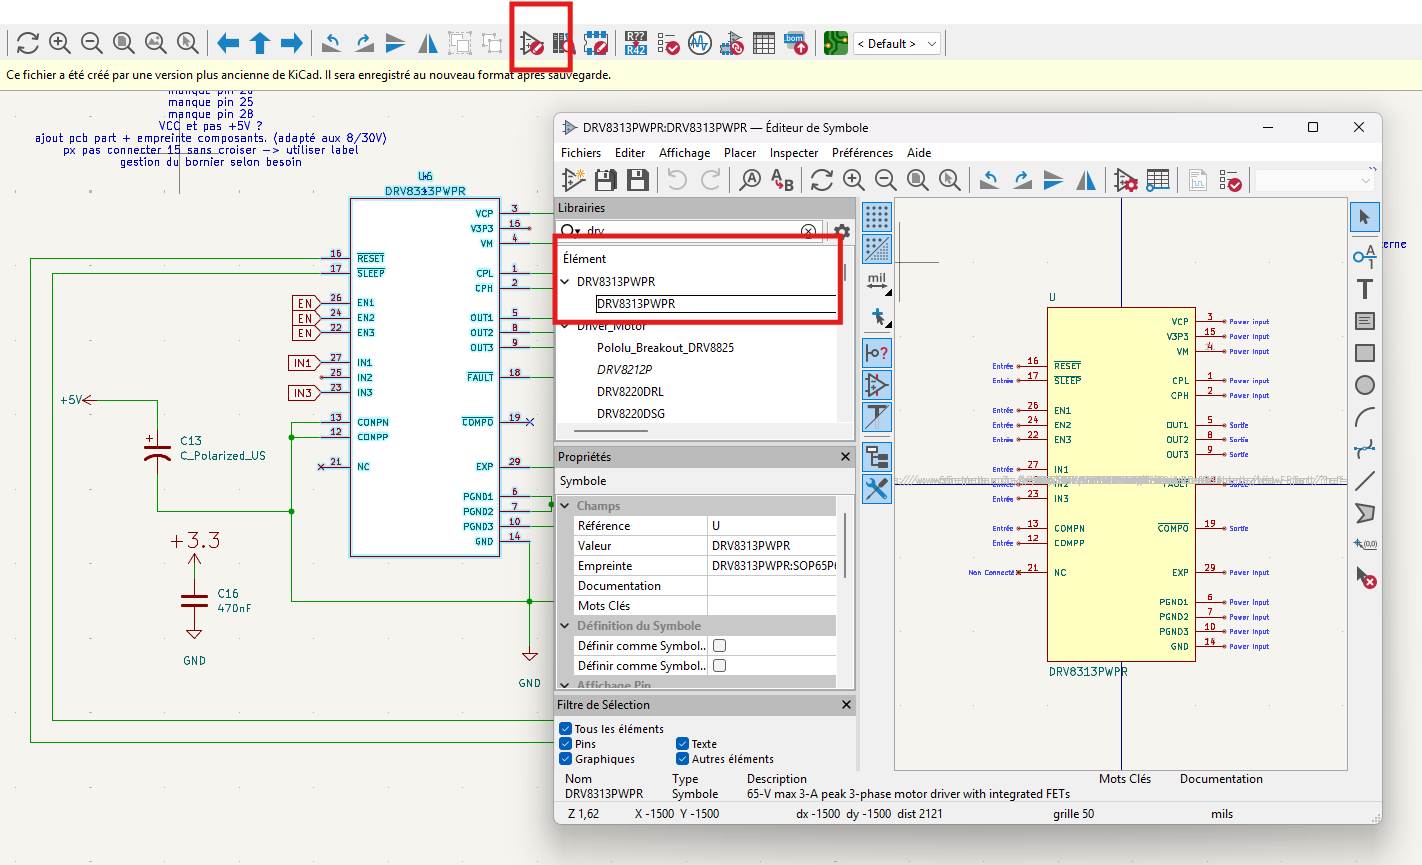1422x865 pixels.
Task: Select the DRV8220DRL symbol in the library list
Action: [630, 391]
